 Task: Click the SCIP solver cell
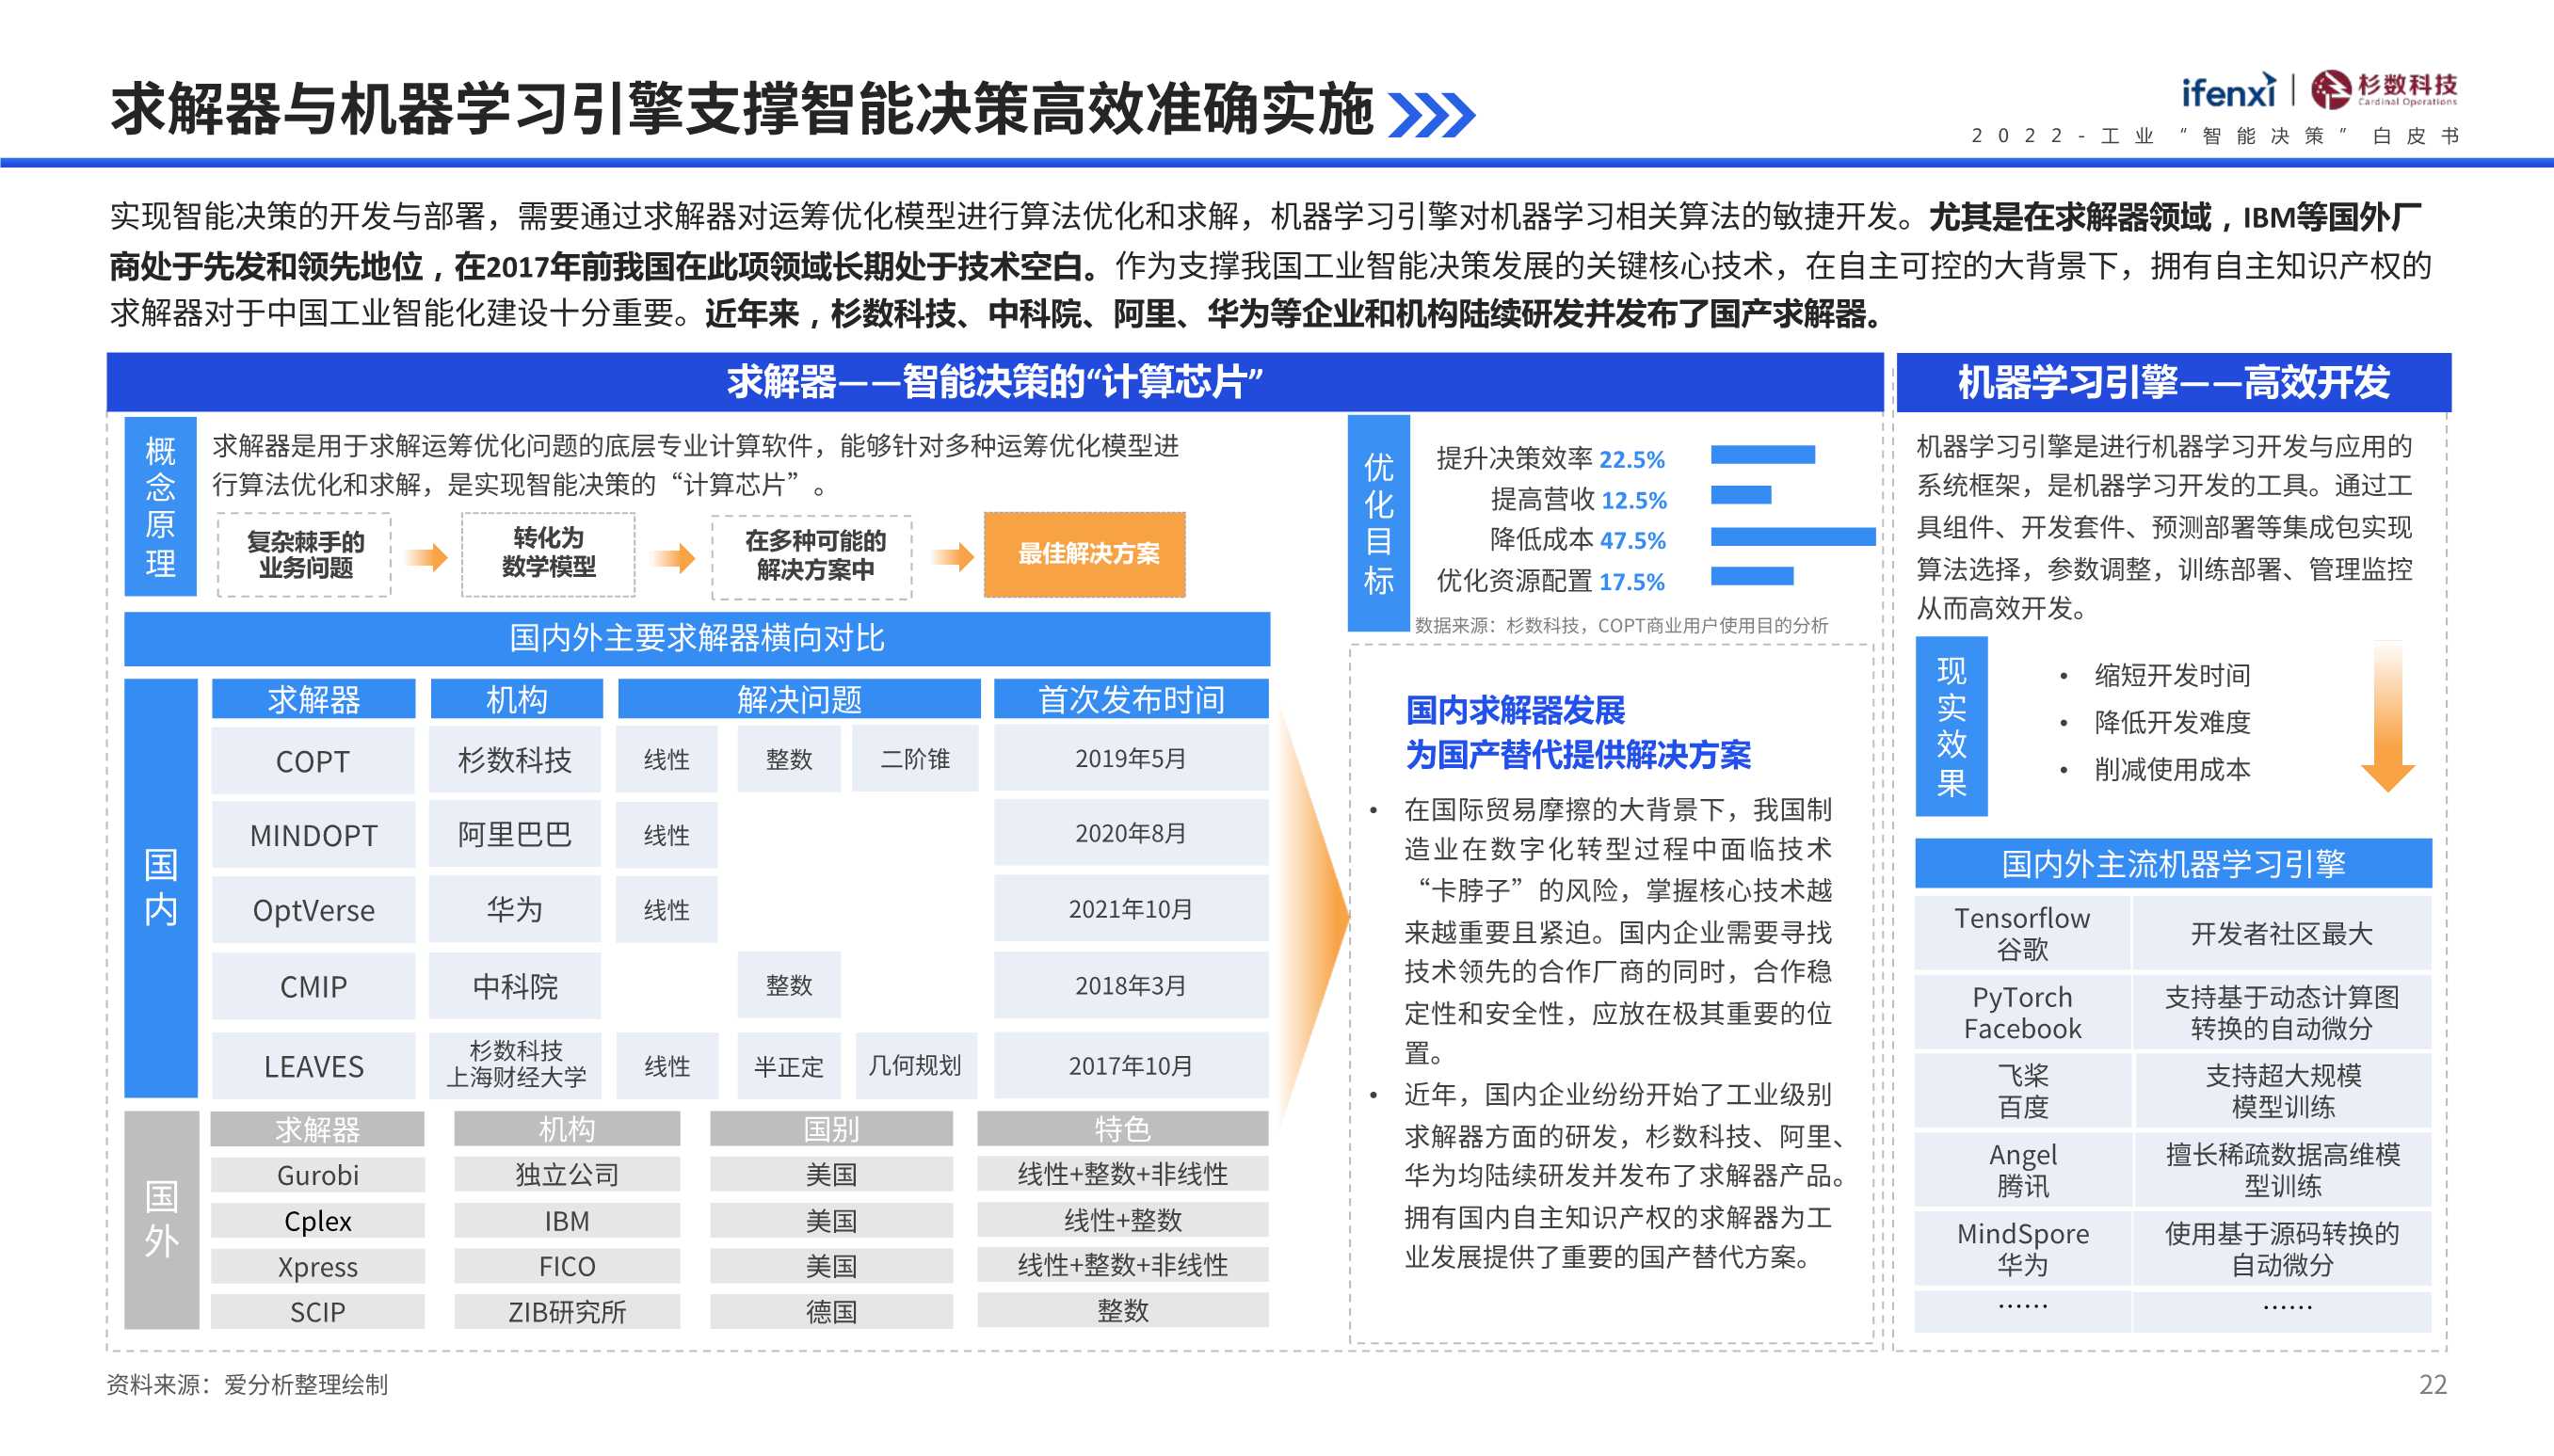317,1312
